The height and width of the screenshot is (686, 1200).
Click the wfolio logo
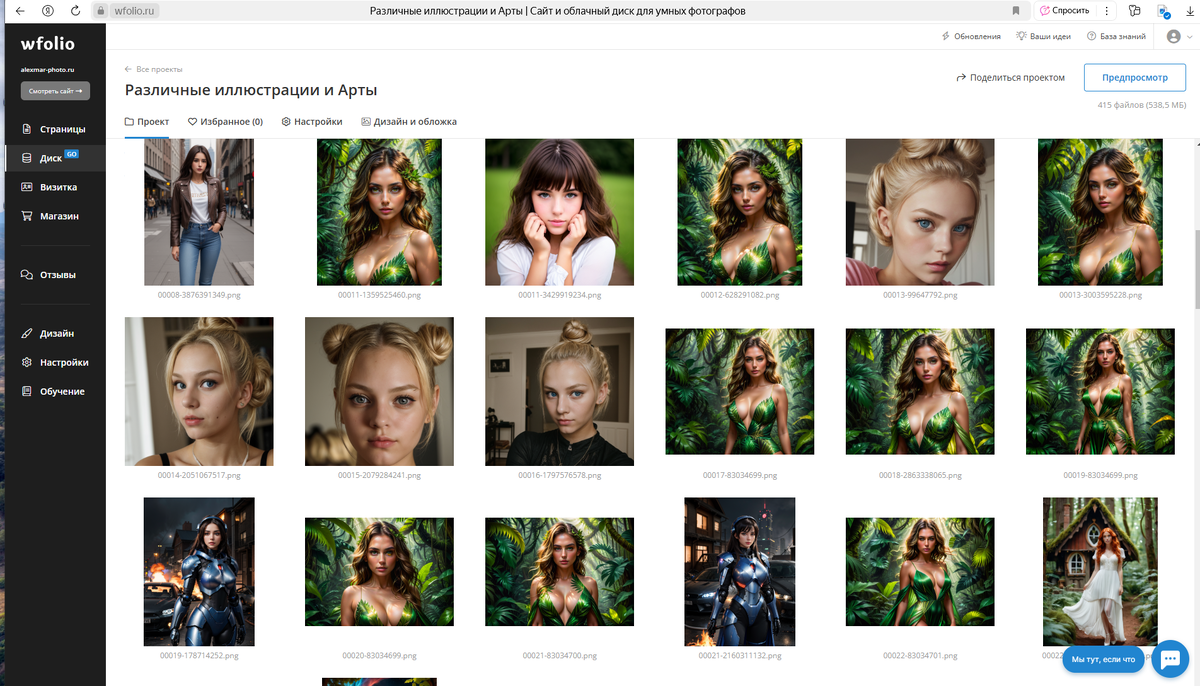pyautogui.click(x=48, y=44)
